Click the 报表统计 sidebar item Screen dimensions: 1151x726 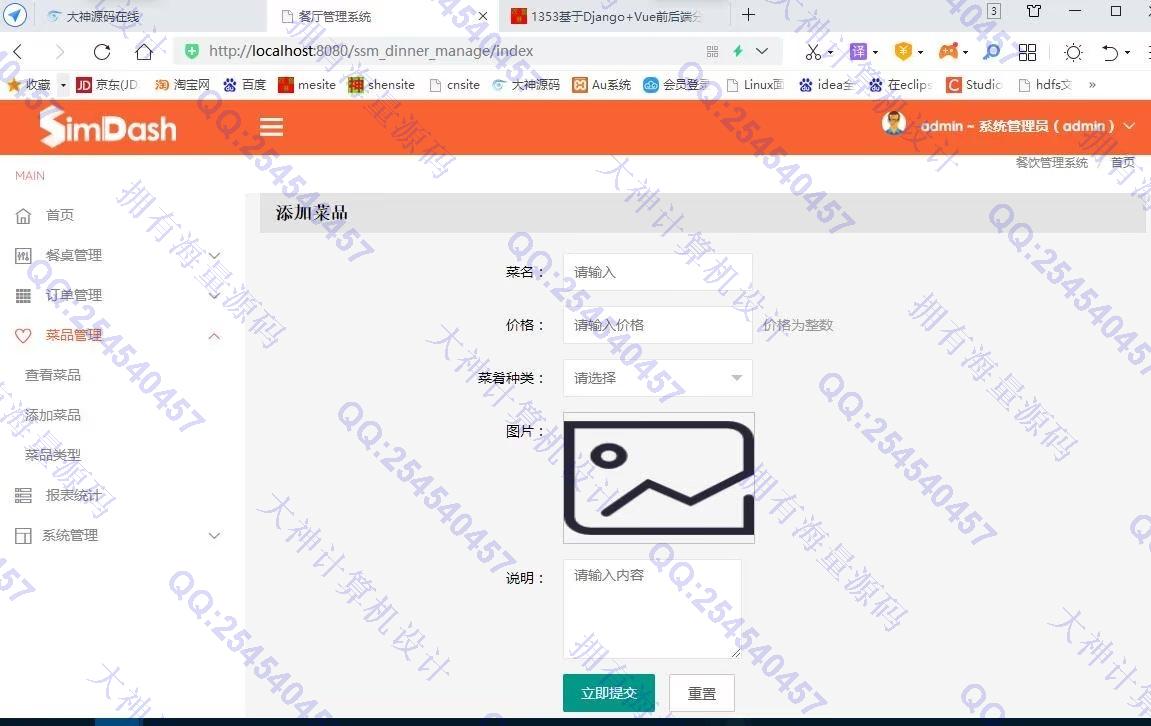click(x=72, y=495)
